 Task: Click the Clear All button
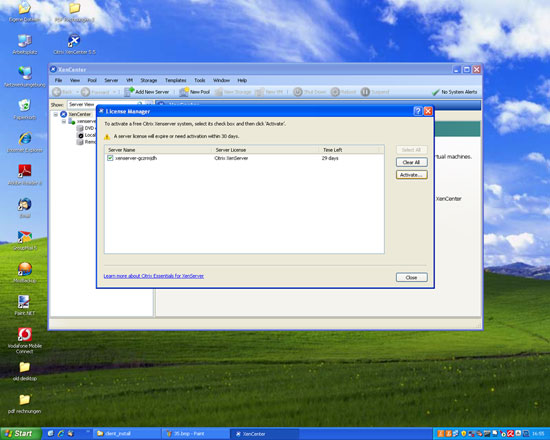411,162
